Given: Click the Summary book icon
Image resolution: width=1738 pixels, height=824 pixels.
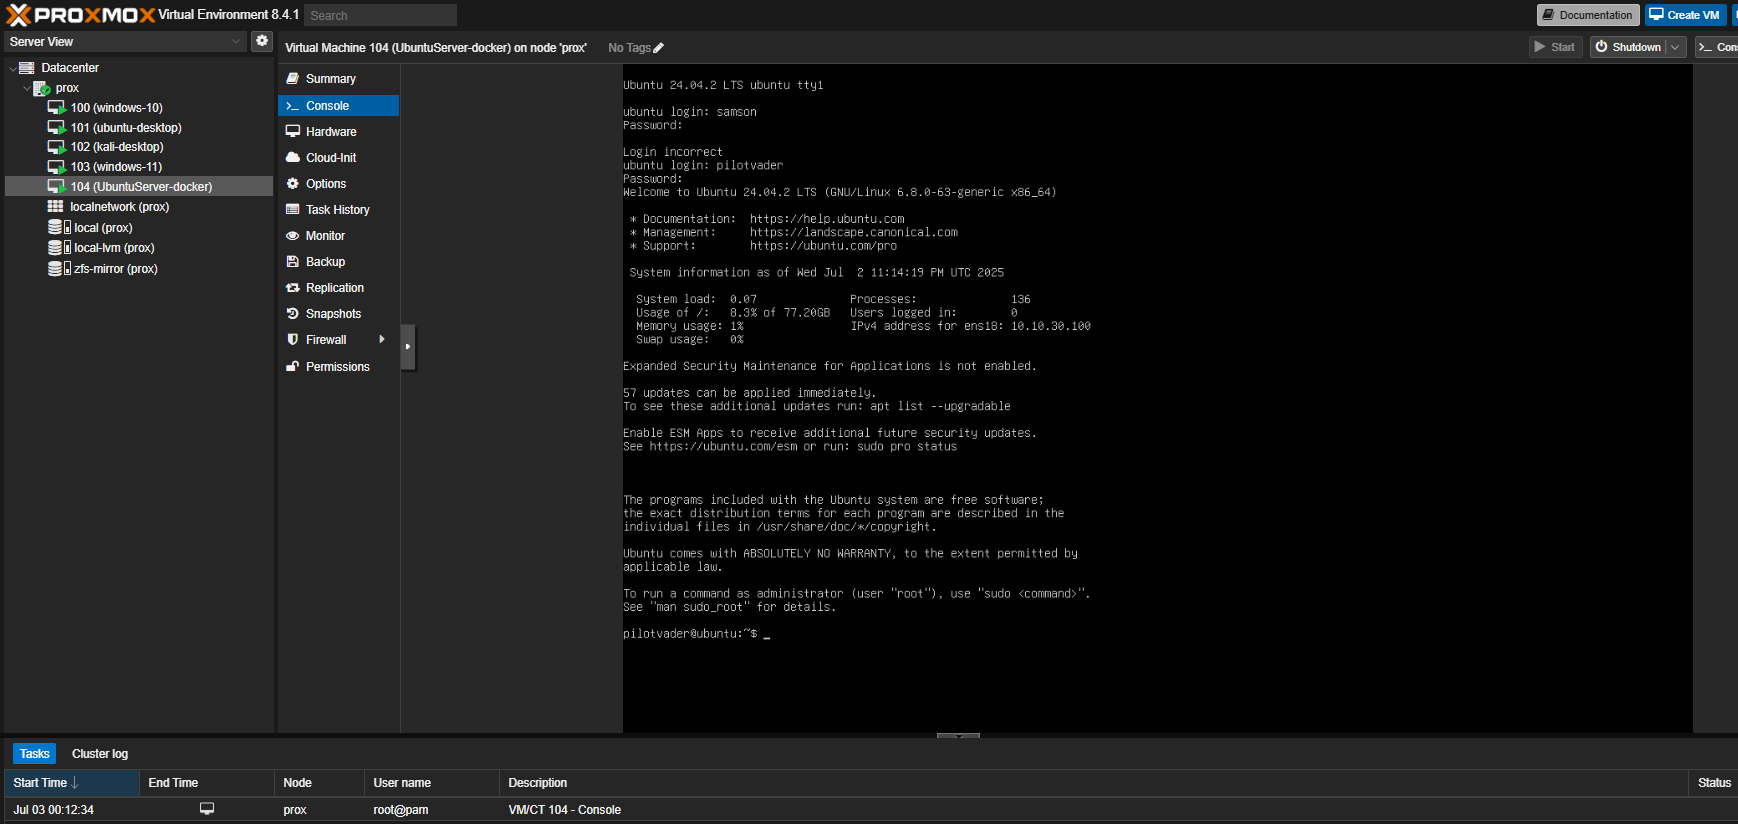Looking at the screenshot, I should click(x=293, y=79).
